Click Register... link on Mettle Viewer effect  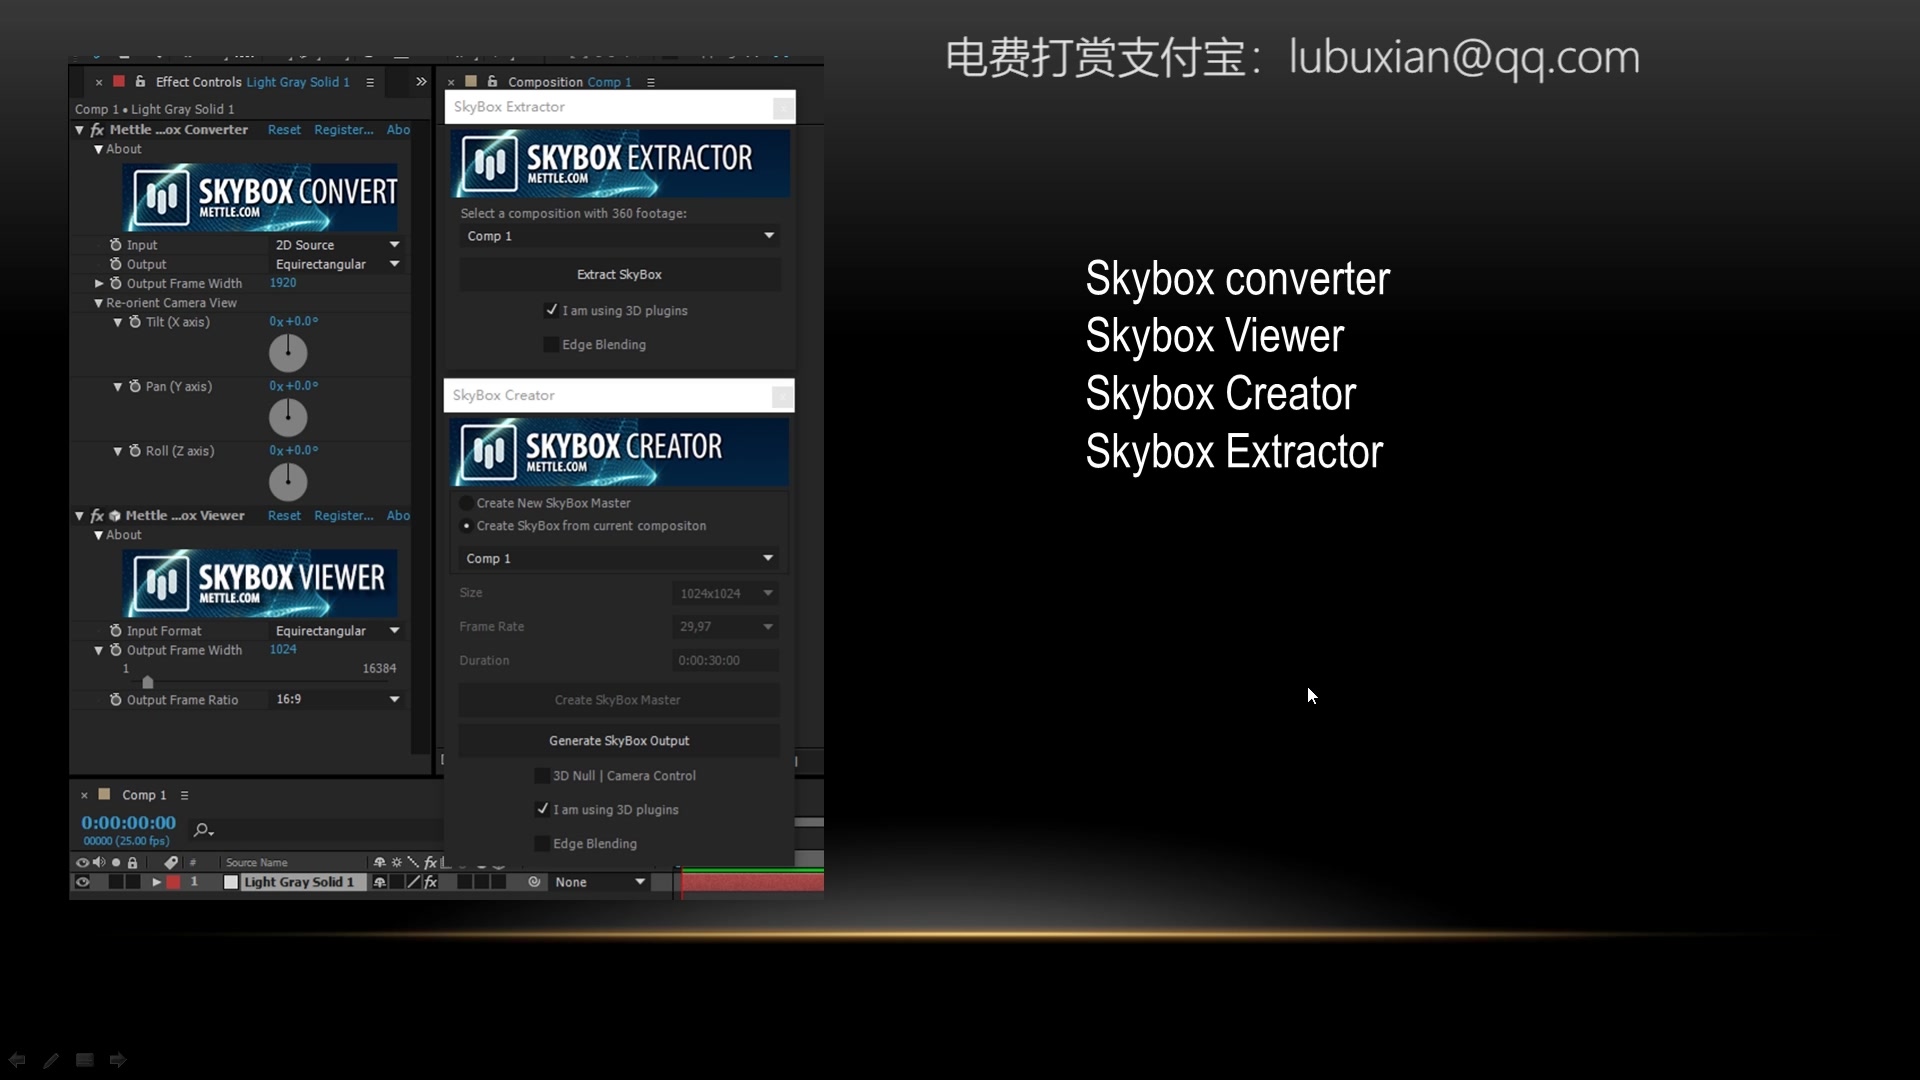344,516
